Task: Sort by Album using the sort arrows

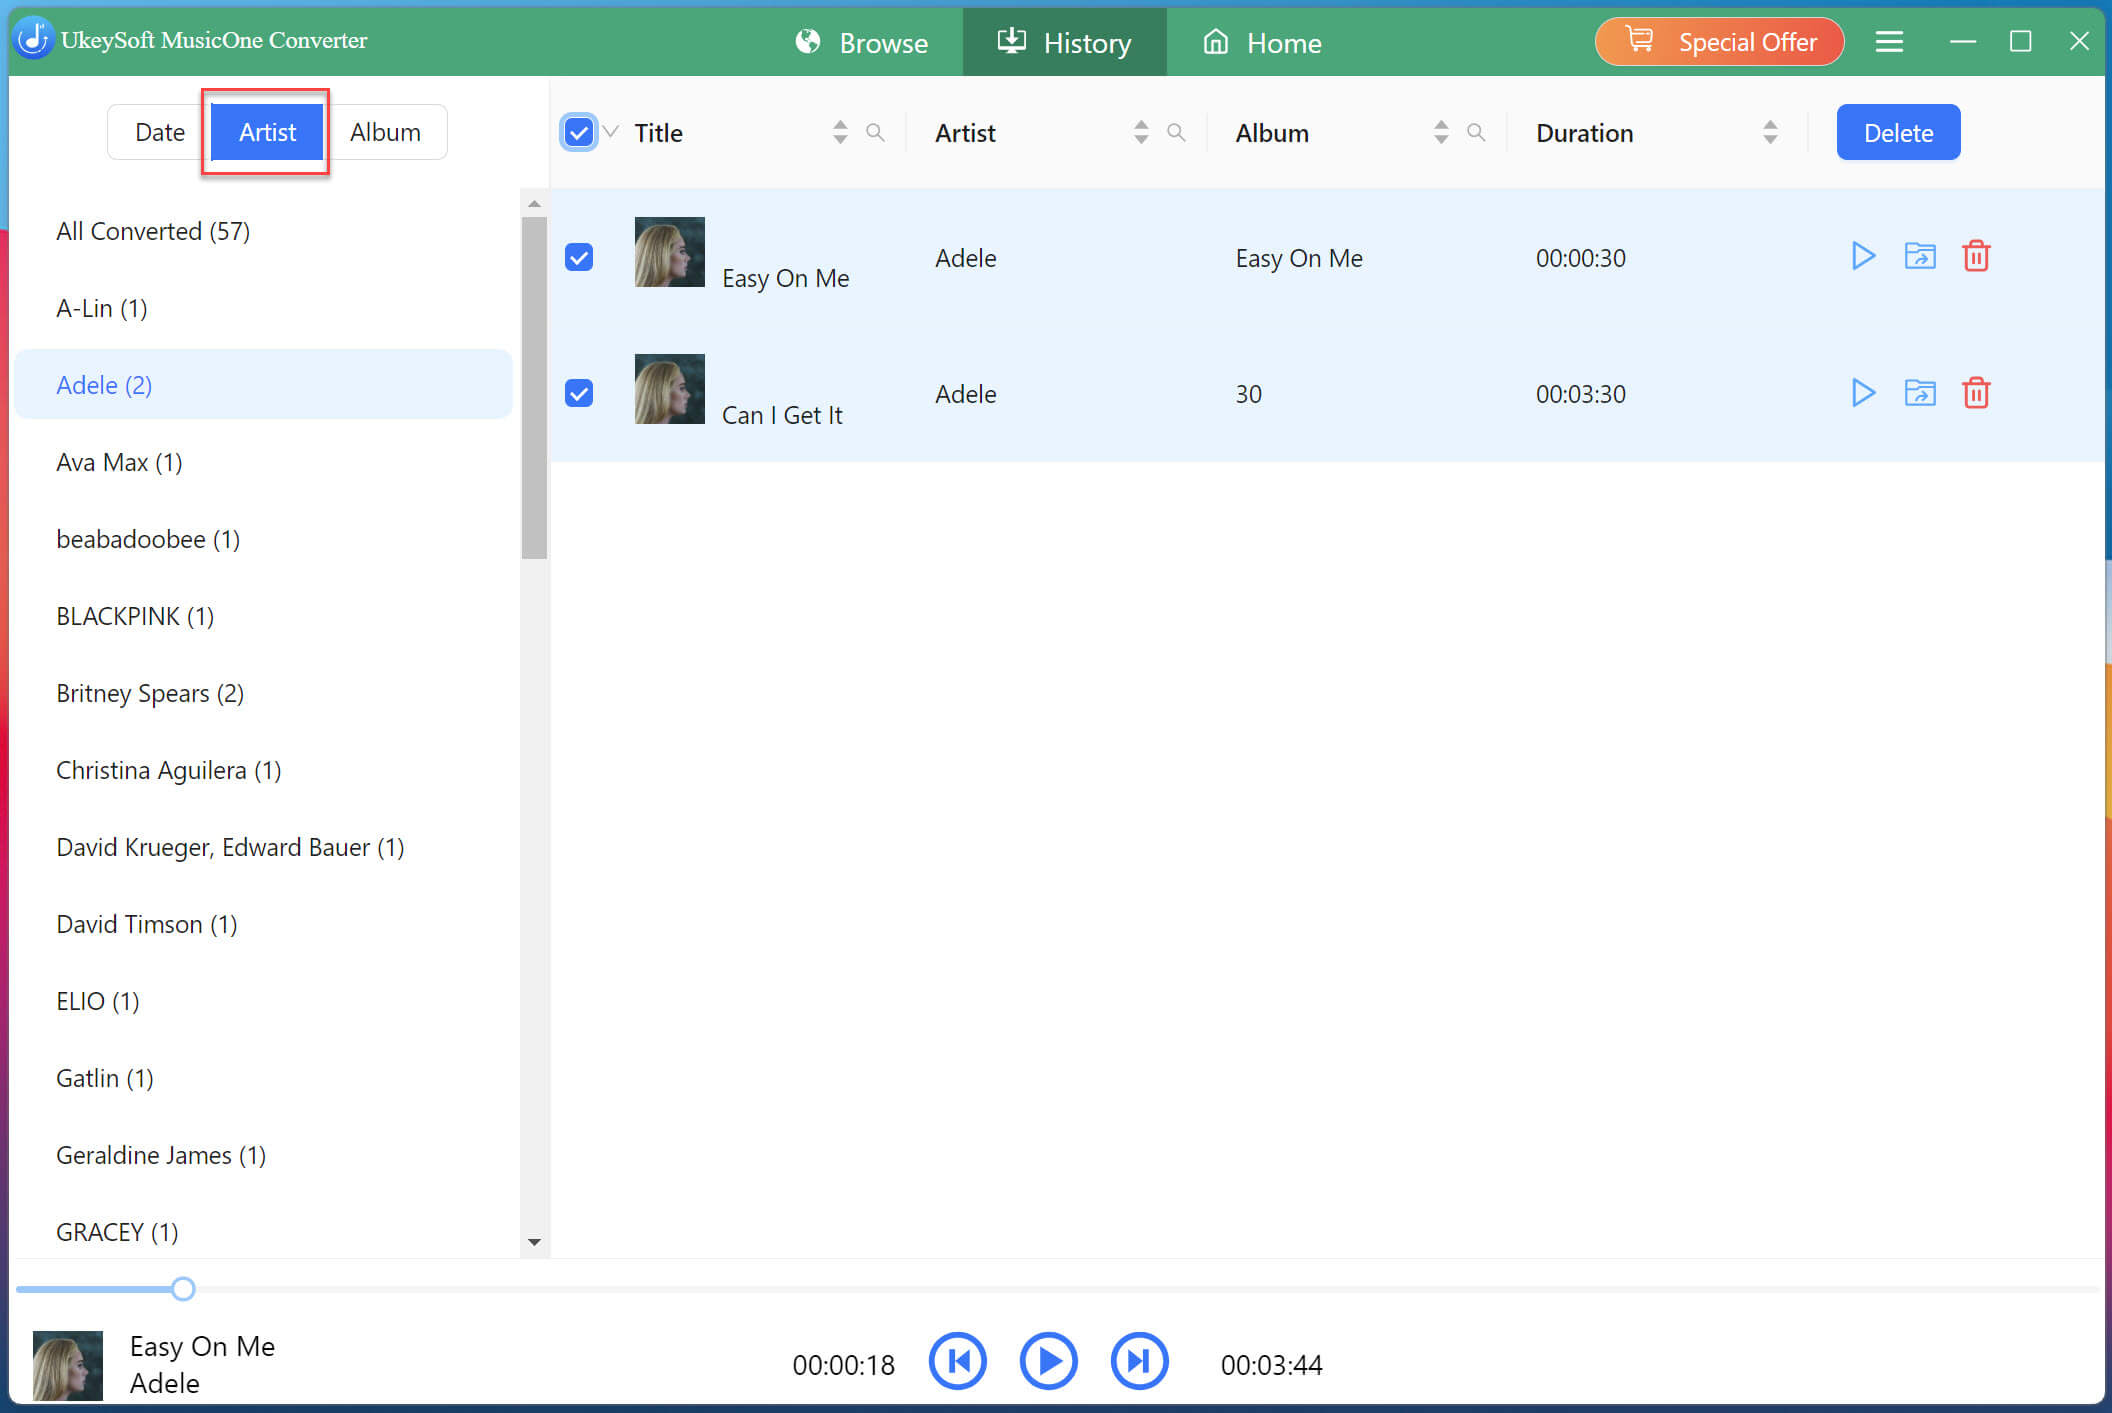Action: [x=1441, y=132]
